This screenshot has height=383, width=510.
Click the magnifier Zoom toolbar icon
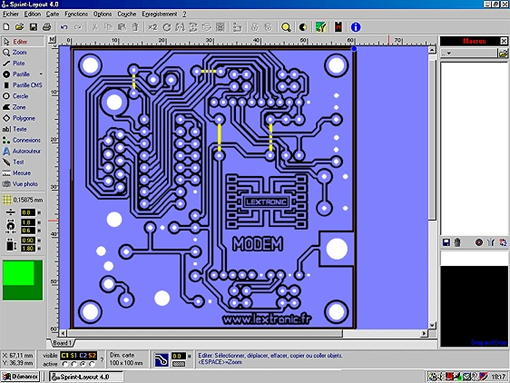[286, 27]
